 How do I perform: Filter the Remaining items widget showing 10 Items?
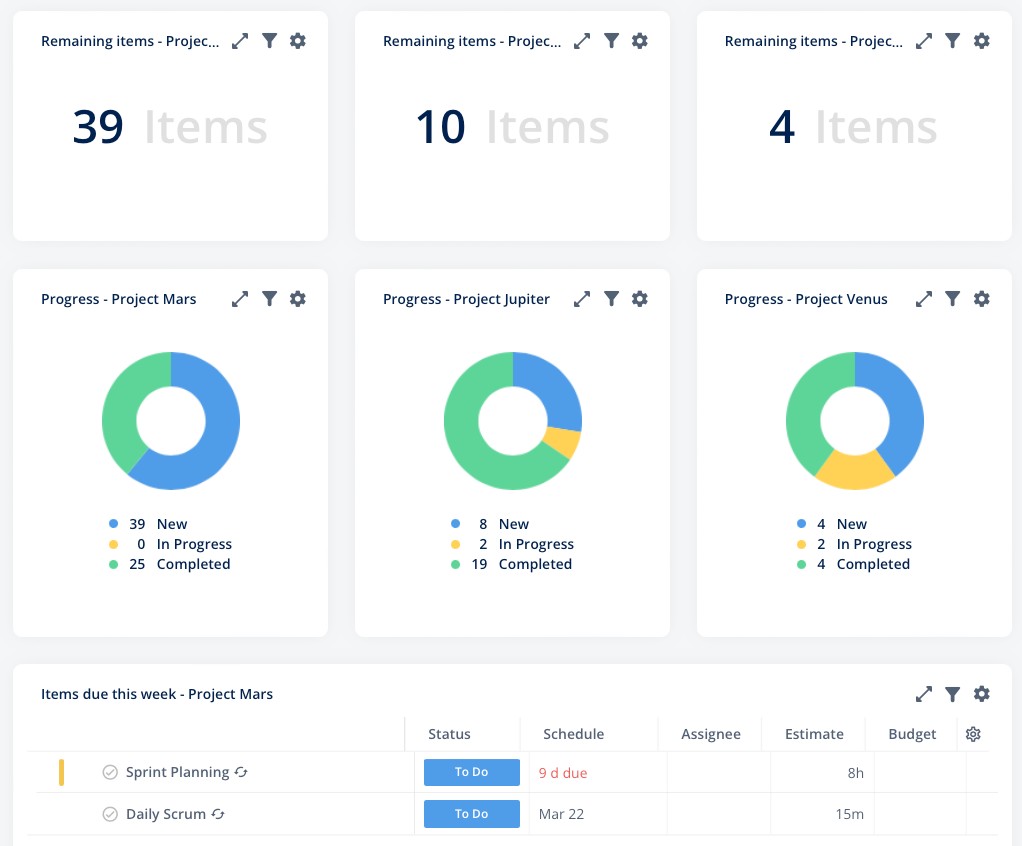coord(611,41)
